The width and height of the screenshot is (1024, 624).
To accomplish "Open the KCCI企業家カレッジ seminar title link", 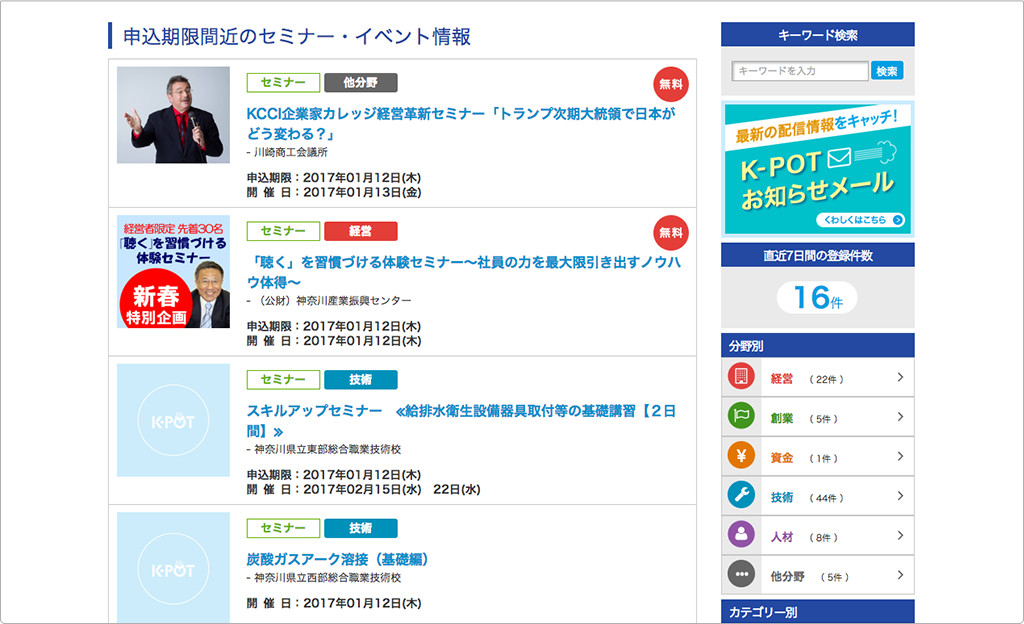I will click(460, 123).
